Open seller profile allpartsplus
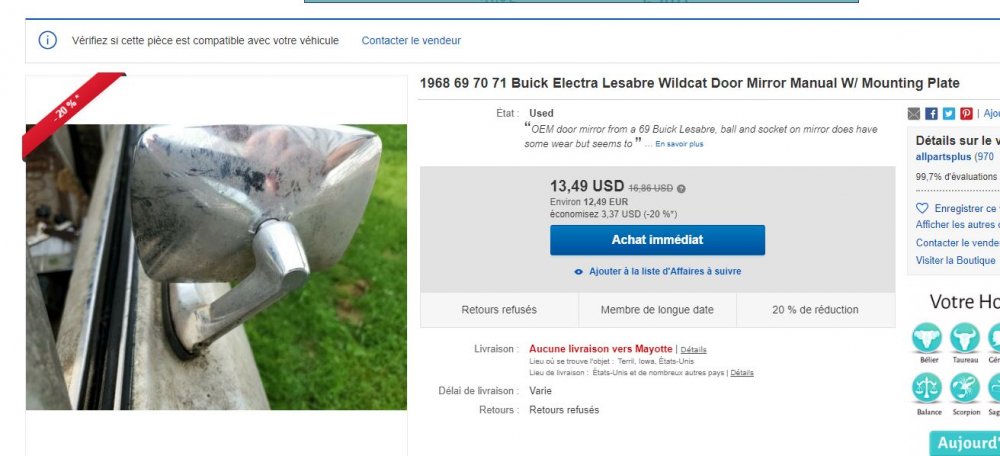The image size is (1000, 456). 943,156
